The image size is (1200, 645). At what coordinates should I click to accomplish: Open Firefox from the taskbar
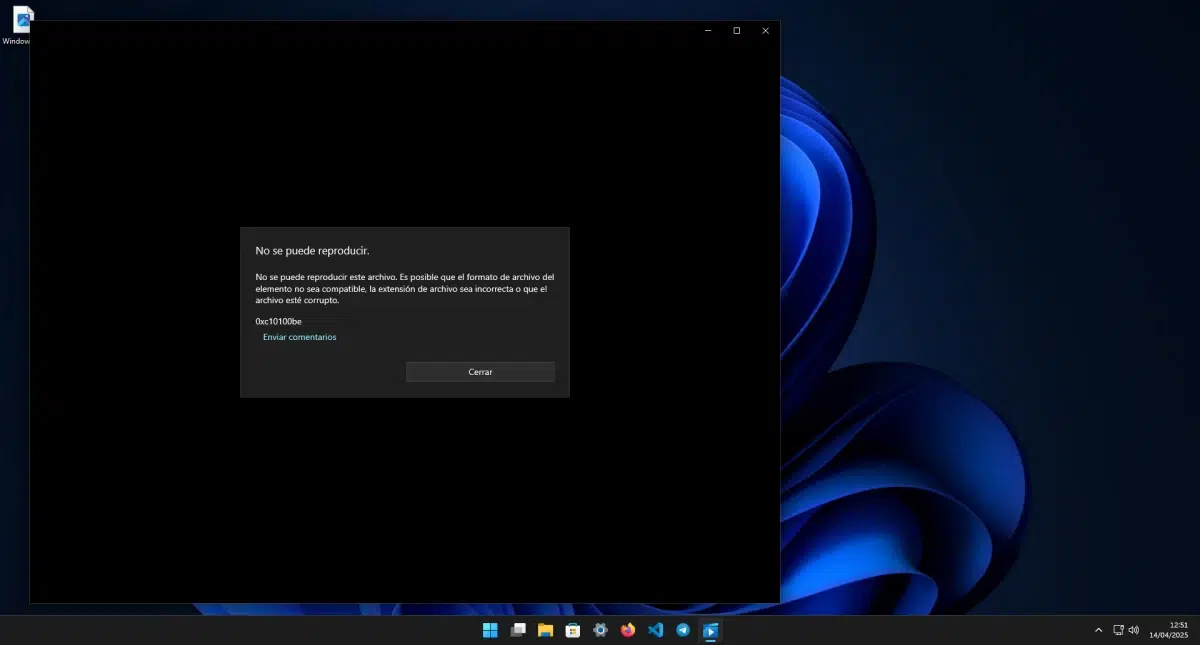click(627, 630)
